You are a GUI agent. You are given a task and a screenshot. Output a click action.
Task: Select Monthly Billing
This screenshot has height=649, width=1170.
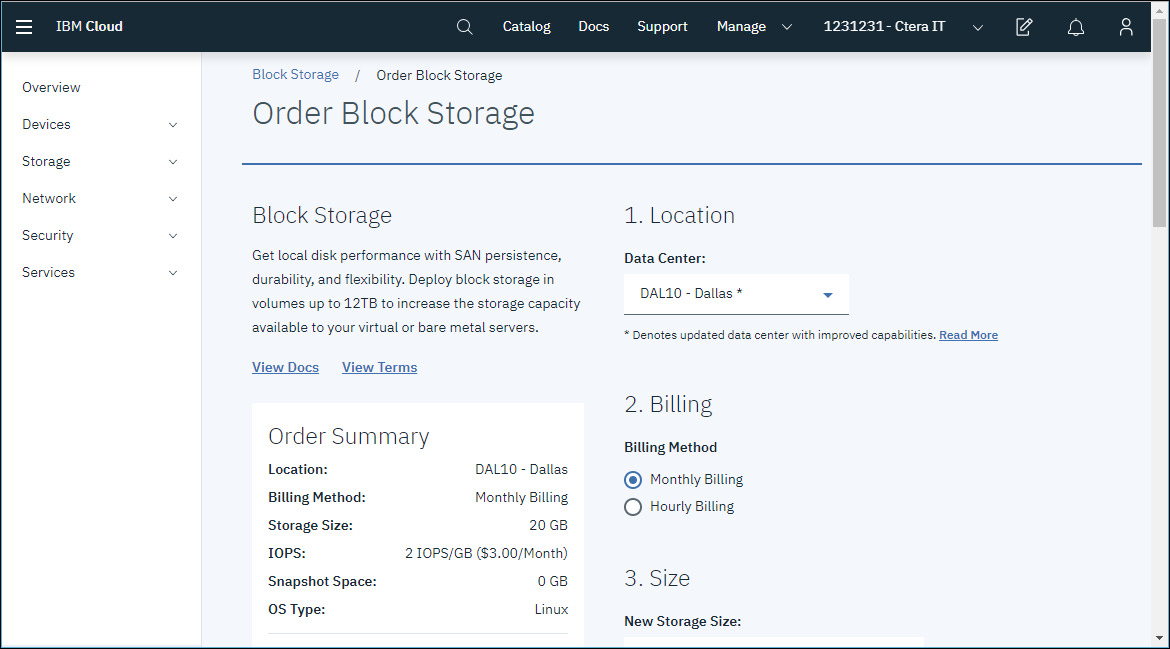pyautogui.click(x=632, y=479)
